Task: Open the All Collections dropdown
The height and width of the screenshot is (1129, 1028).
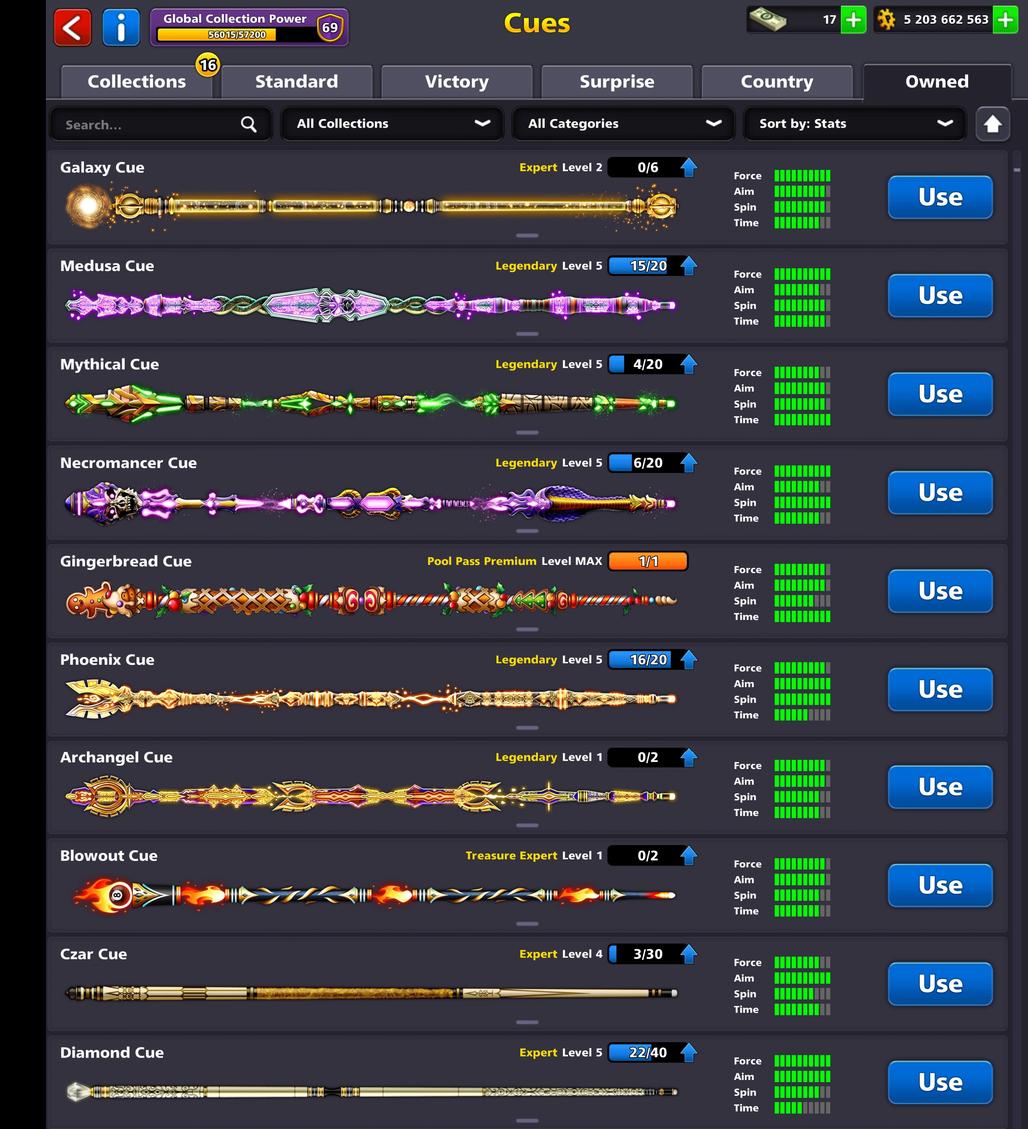Action: 392,124
